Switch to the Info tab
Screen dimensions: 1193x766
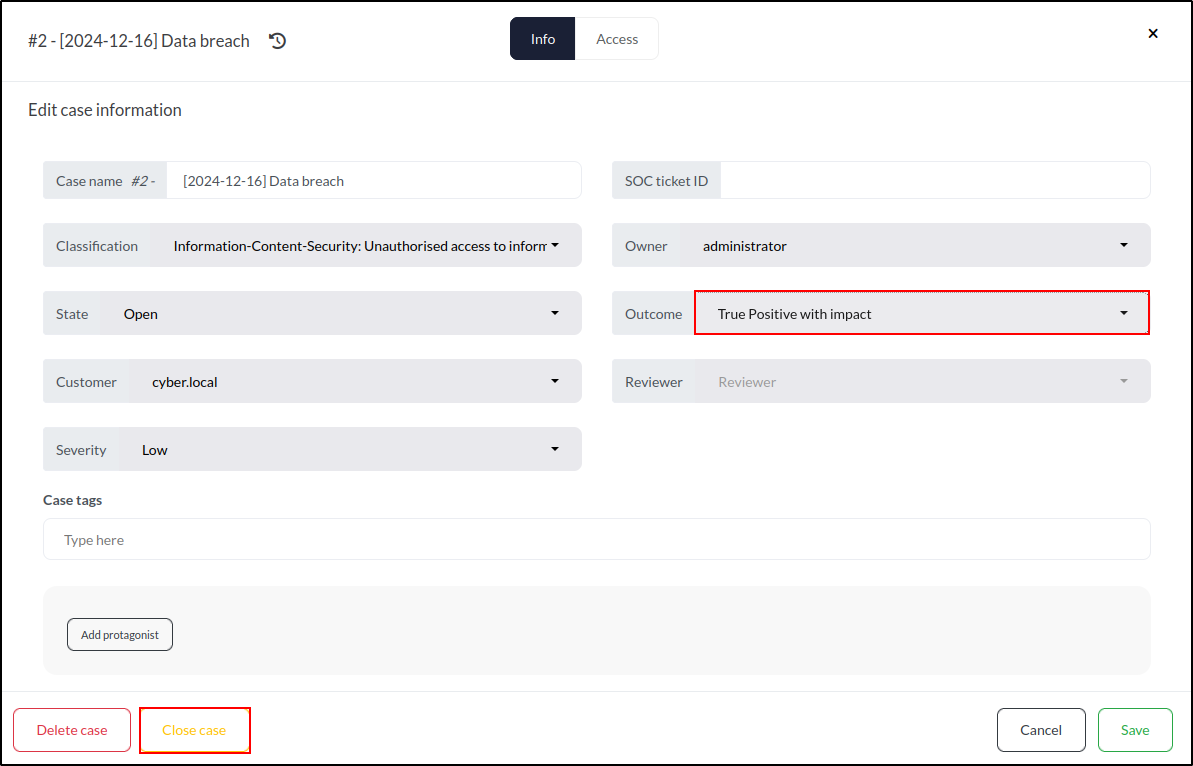(x=542, y=39)
